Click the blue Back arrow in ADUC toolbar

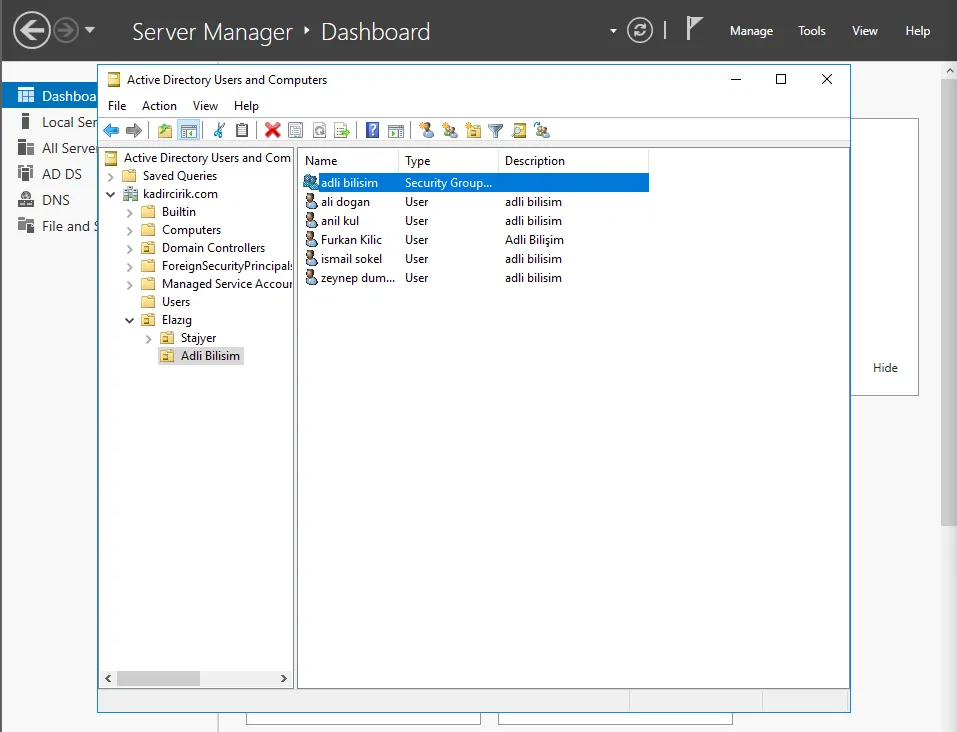[x=111, y=130]
